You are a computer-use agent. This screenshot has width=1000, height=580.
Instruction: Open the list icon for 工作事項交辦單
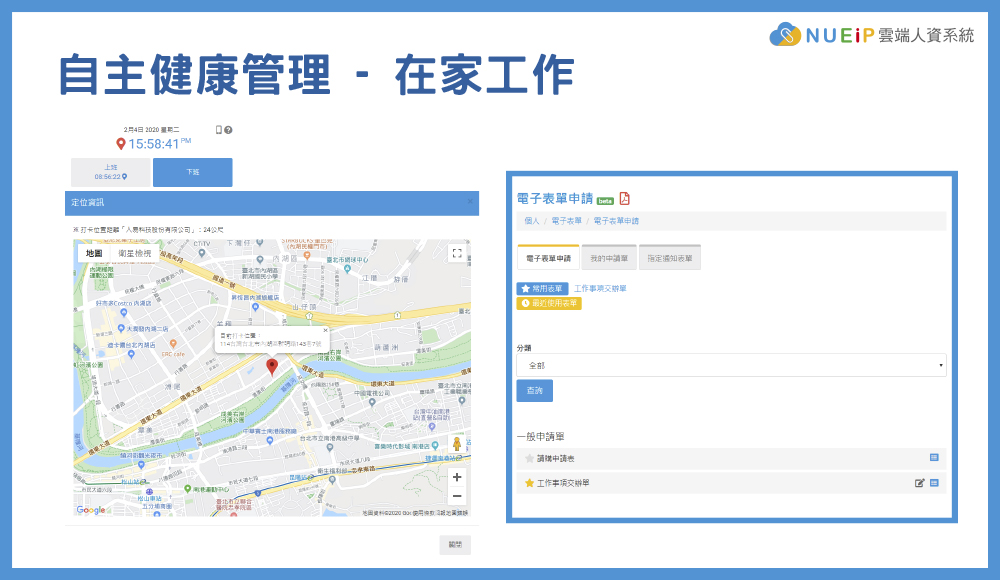pyautogui.click(x=934, y=483)
